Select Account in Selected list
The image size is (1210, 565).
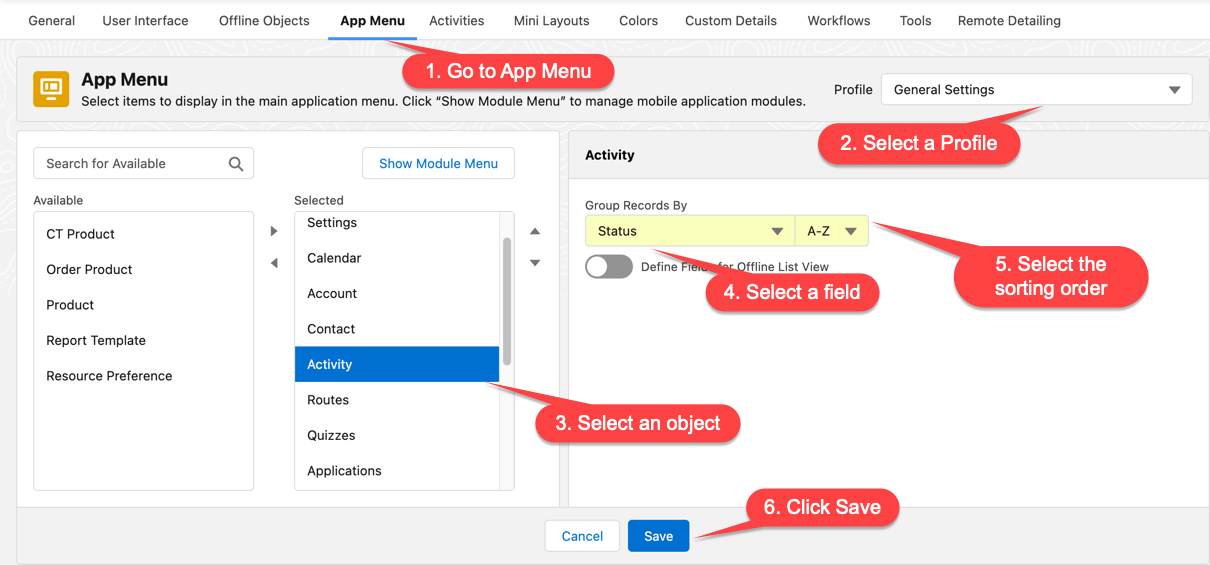click(x=397, y=294)
